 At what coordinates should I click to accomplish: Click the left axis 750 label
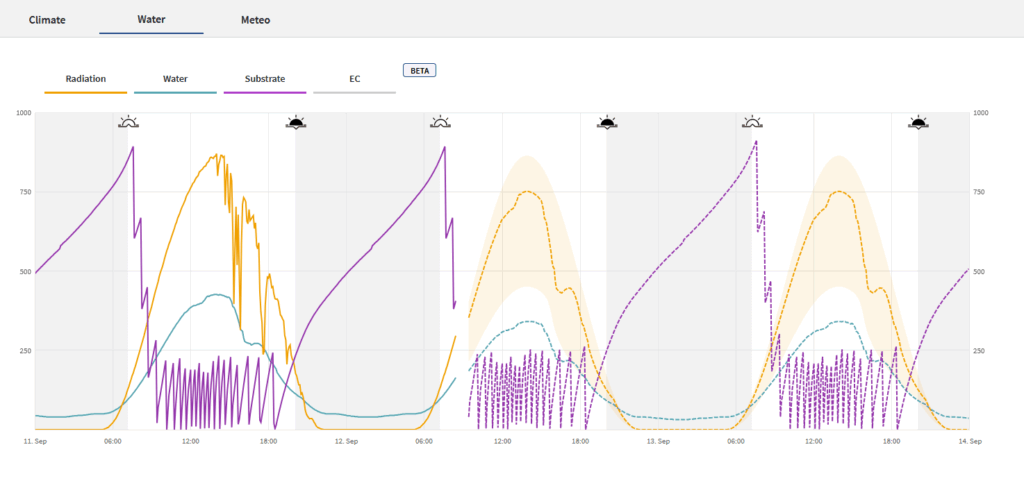[x=23, y=192]
